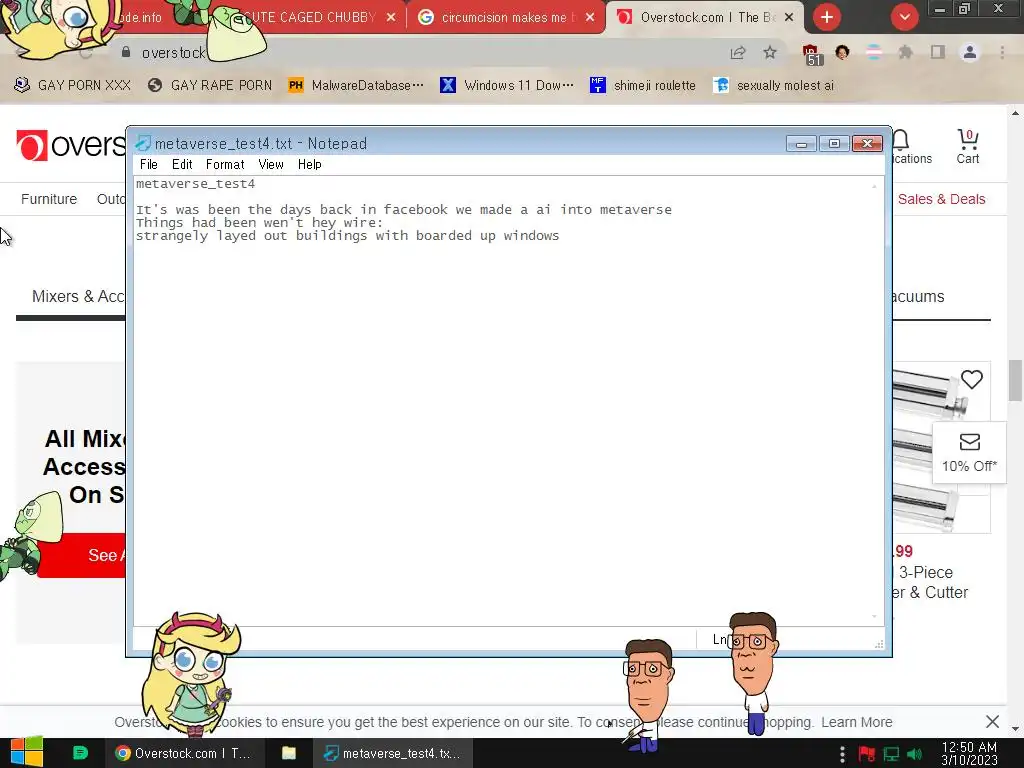Close the metaverse_test4.txt Notepad window
This screenshot has width=1024, height=768.
[x=867, y=144]
